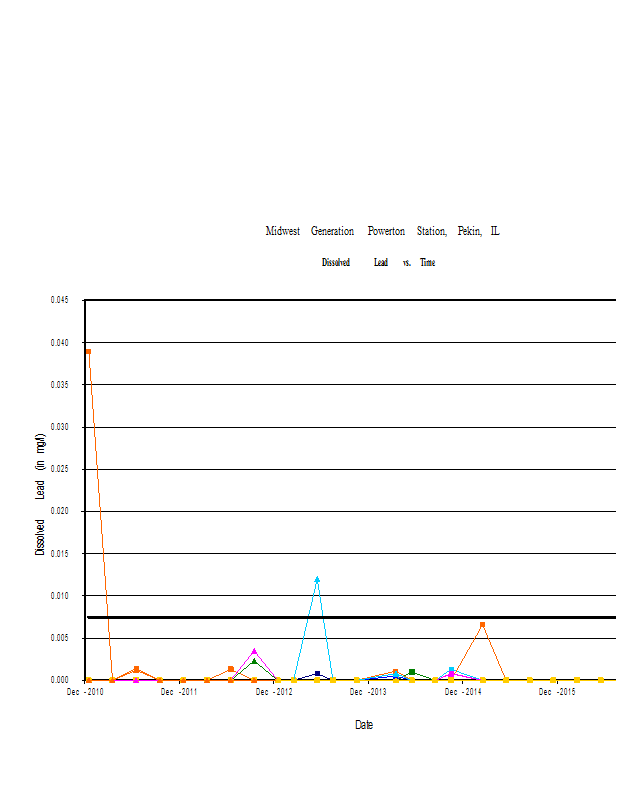Select the Dec-2011 axis label
618x800 pixels.
point(179,692)
